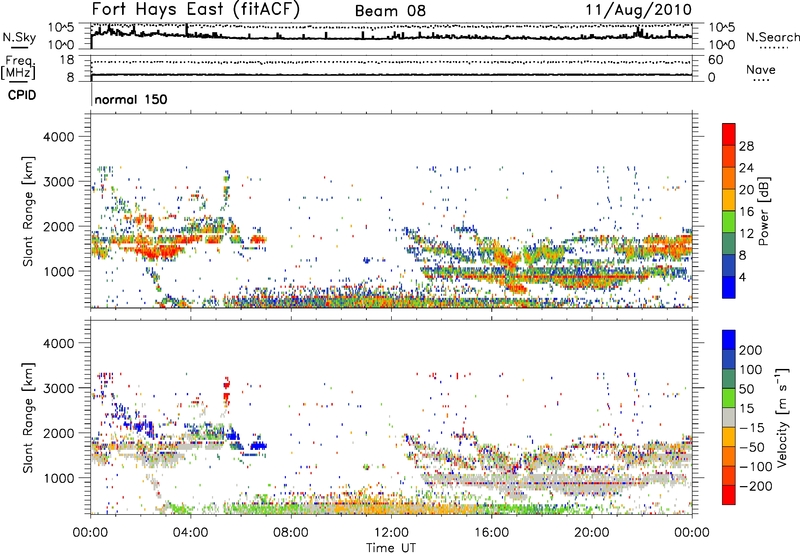Click the '50' Velocity colorbar label
Screen dimensions: 800x554
pyautogui.click(x=746, y=389)
